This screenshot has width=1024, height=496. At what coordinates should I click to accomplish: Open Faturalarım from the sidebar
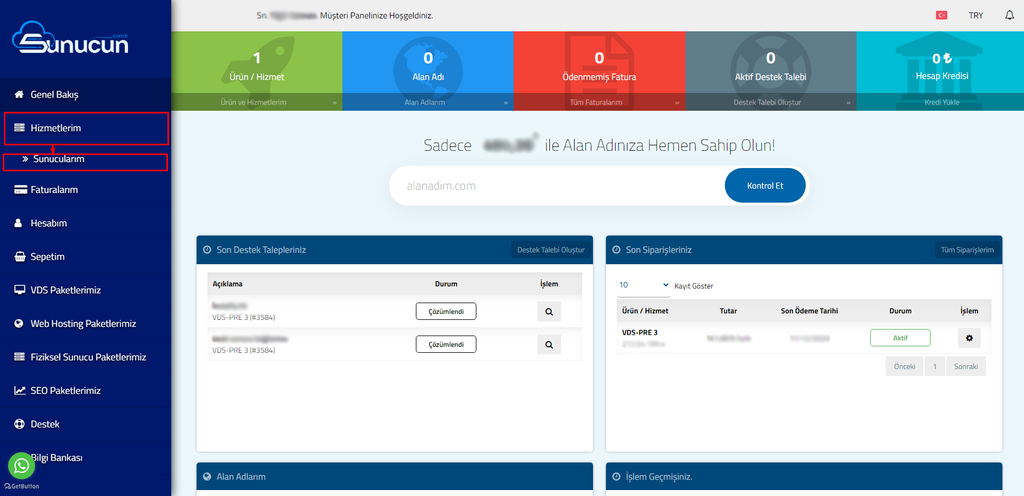[54, 189]
